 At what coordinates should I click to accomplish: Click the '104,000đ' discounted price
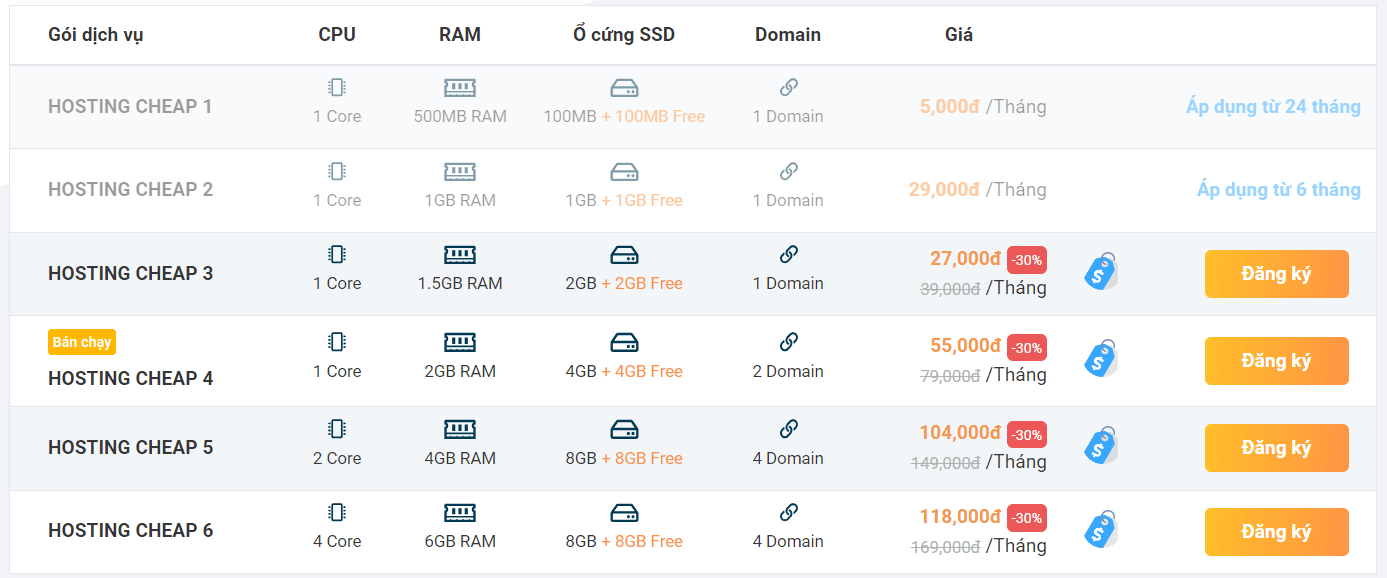pos(960,433)
